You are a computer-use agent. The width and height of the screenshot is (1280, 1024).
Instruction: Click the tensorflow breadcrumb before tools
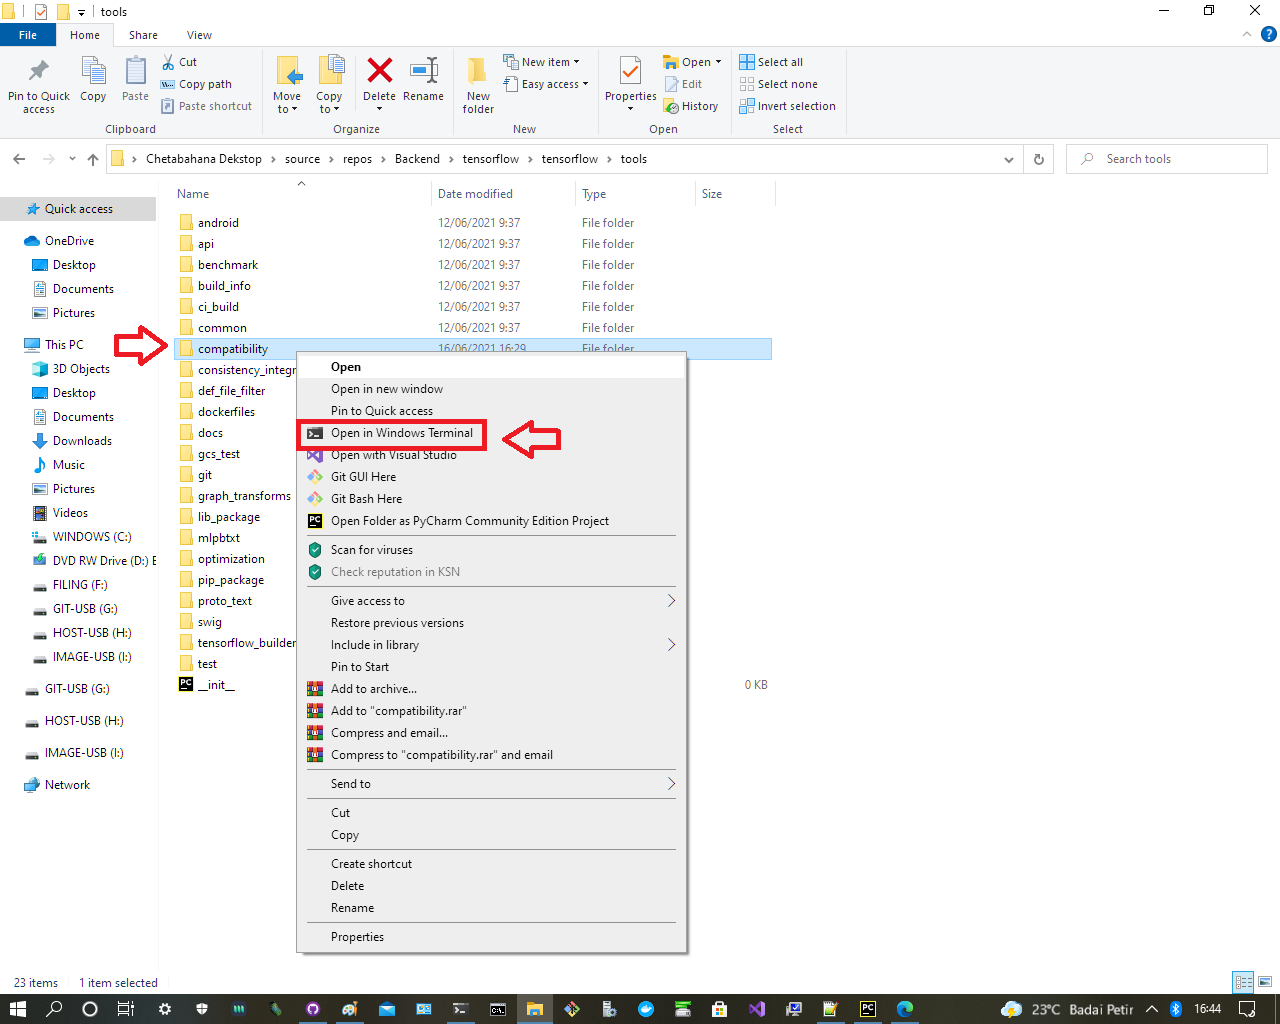pos(569,159)
